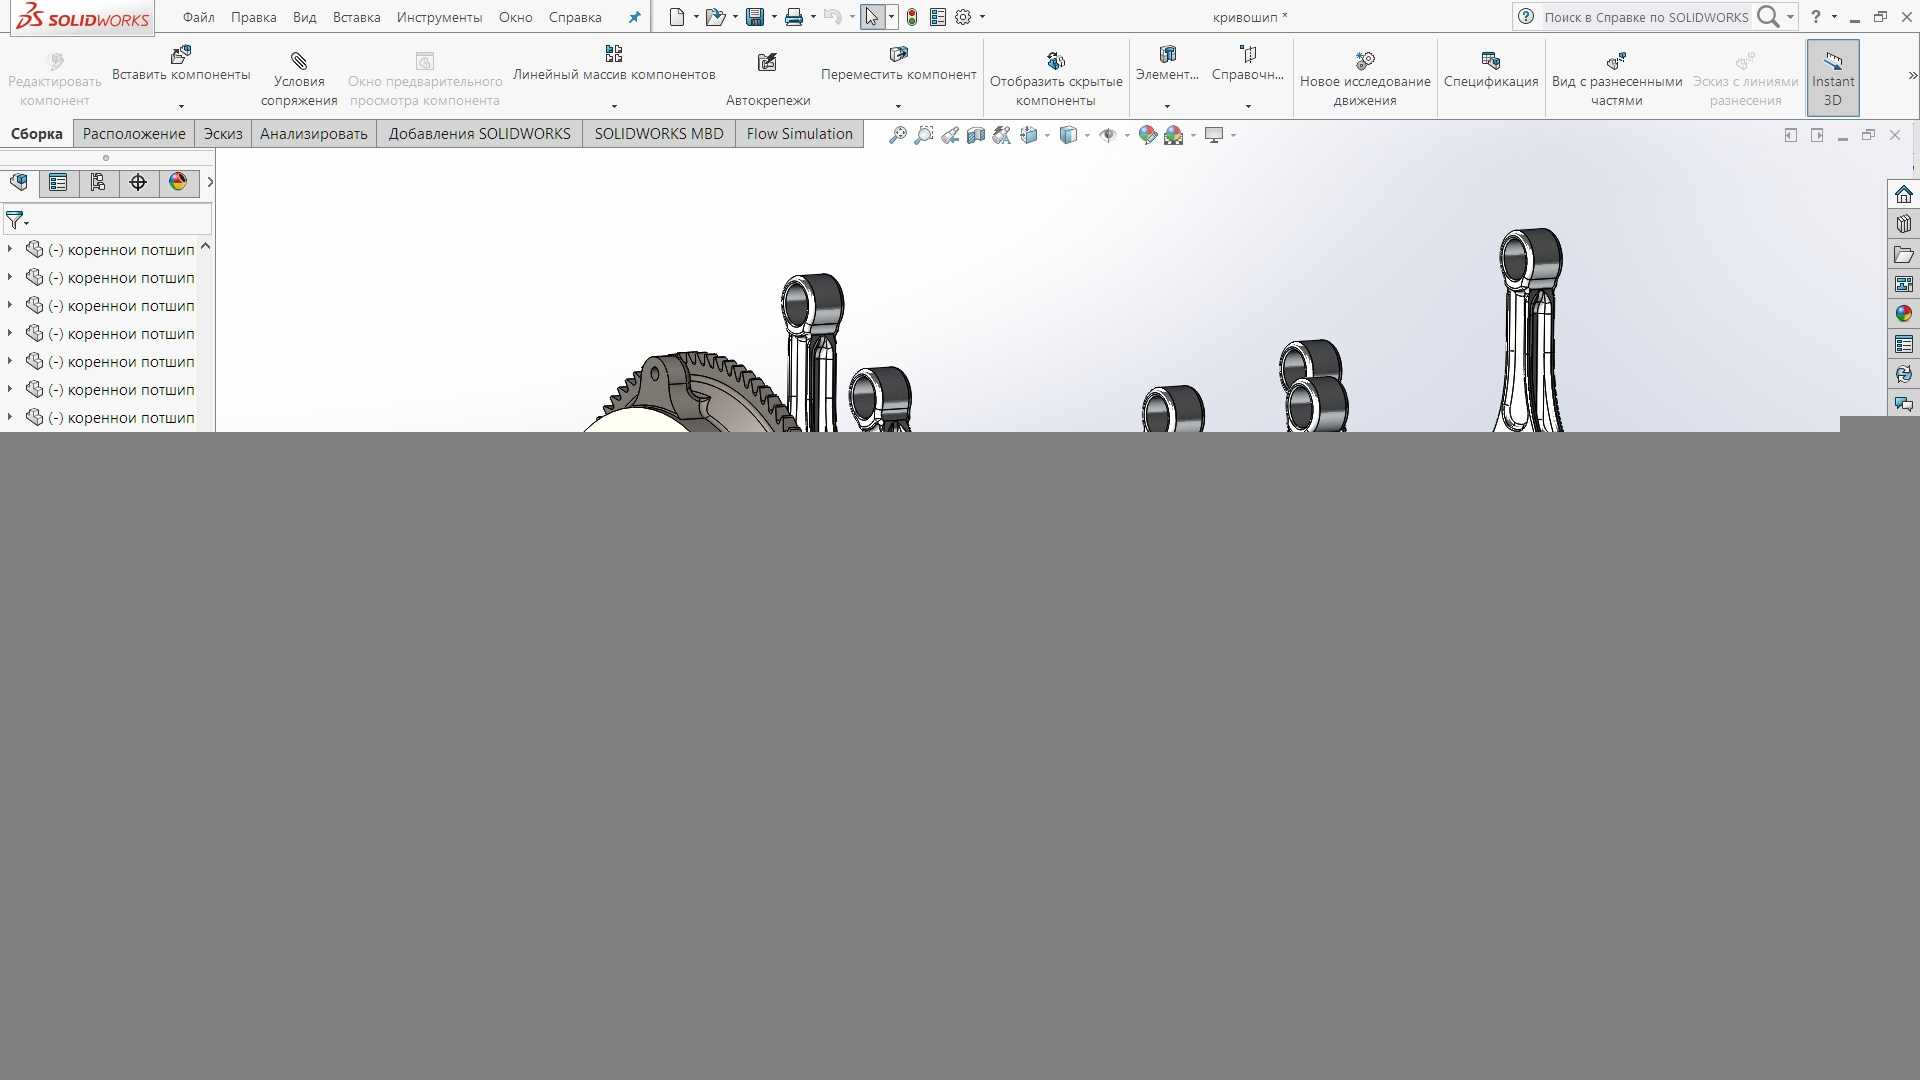Switch to Расположение ribbon tab

pos(134,134)
